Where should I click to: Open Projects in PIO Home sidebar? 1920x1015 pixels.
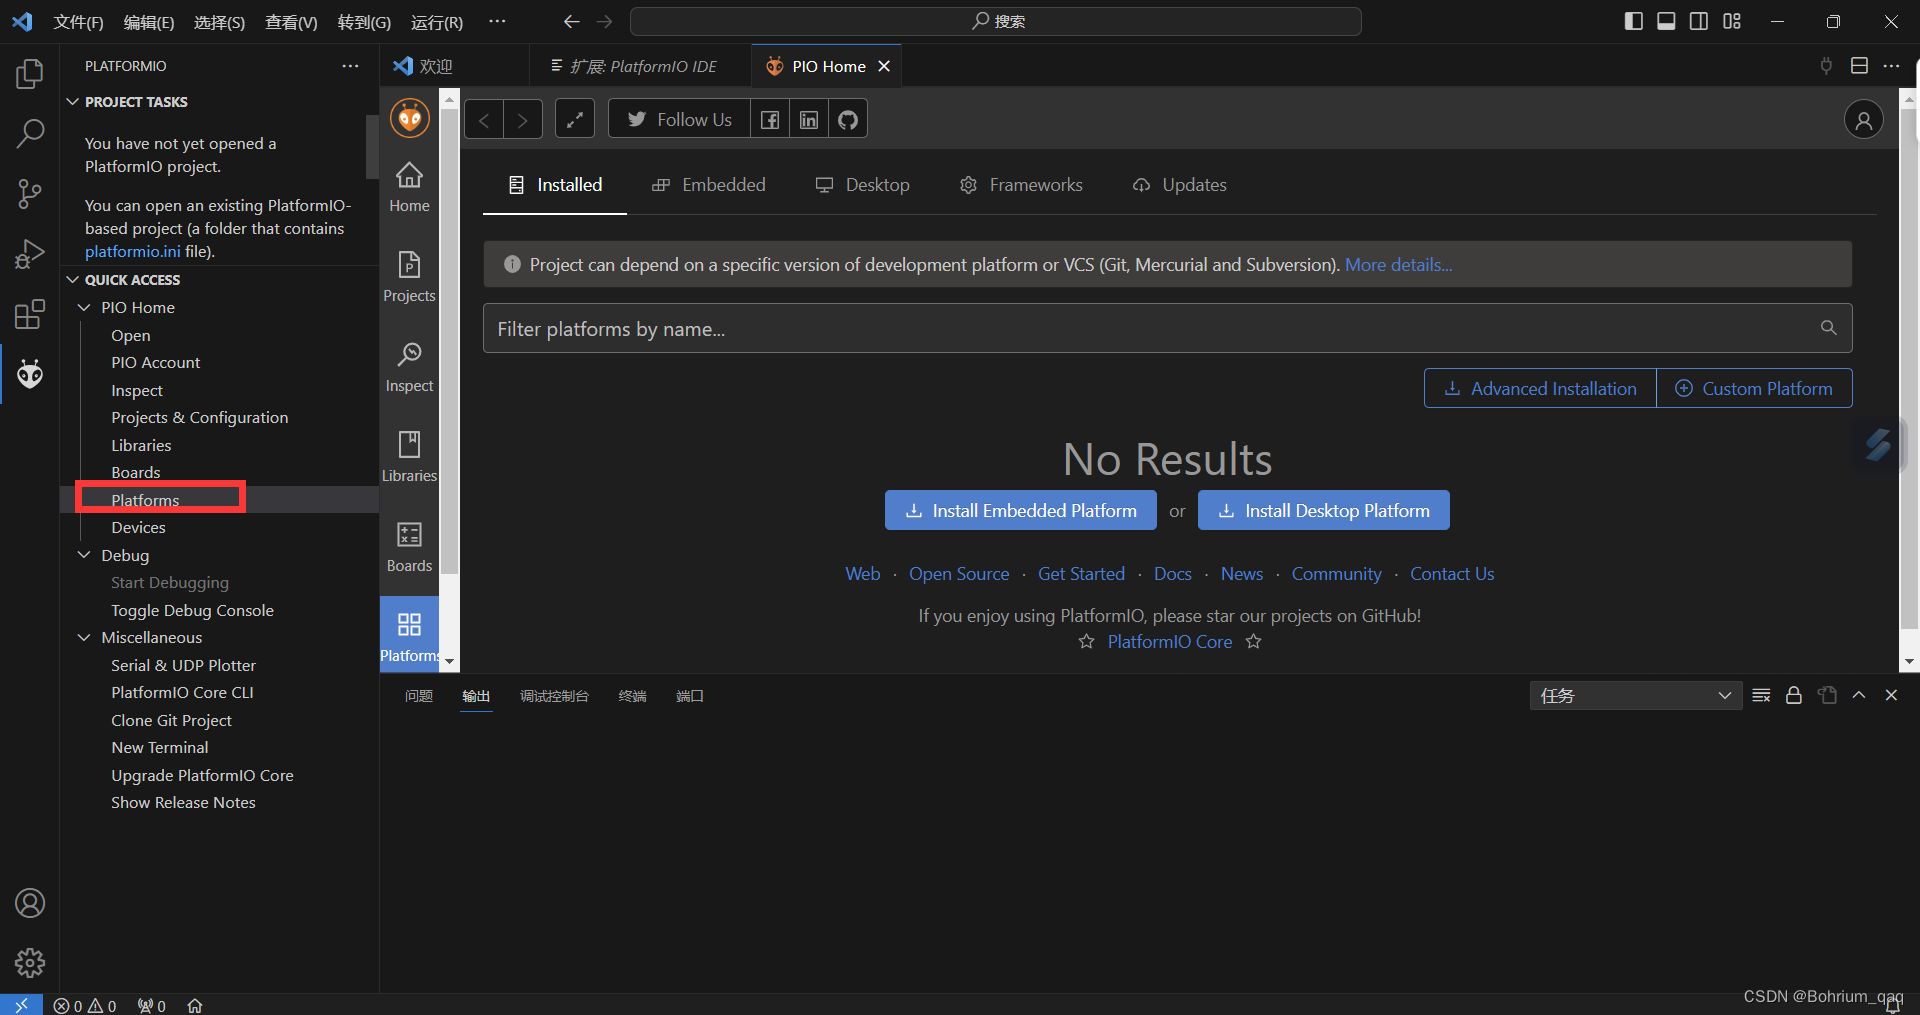(x=409, y=277)
